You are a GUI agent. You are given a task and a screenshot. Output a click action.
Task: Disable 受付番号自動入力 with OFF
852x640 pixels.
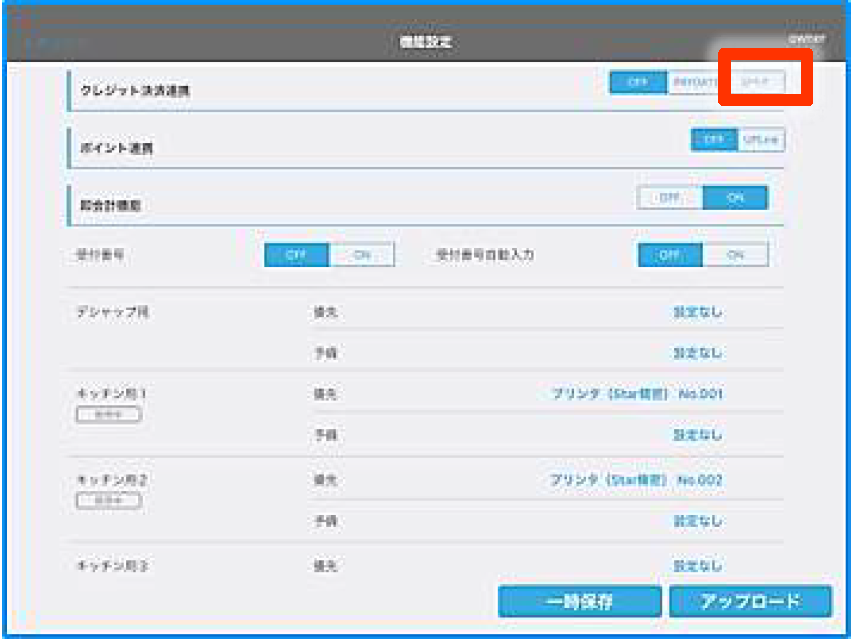pos(670,255)
